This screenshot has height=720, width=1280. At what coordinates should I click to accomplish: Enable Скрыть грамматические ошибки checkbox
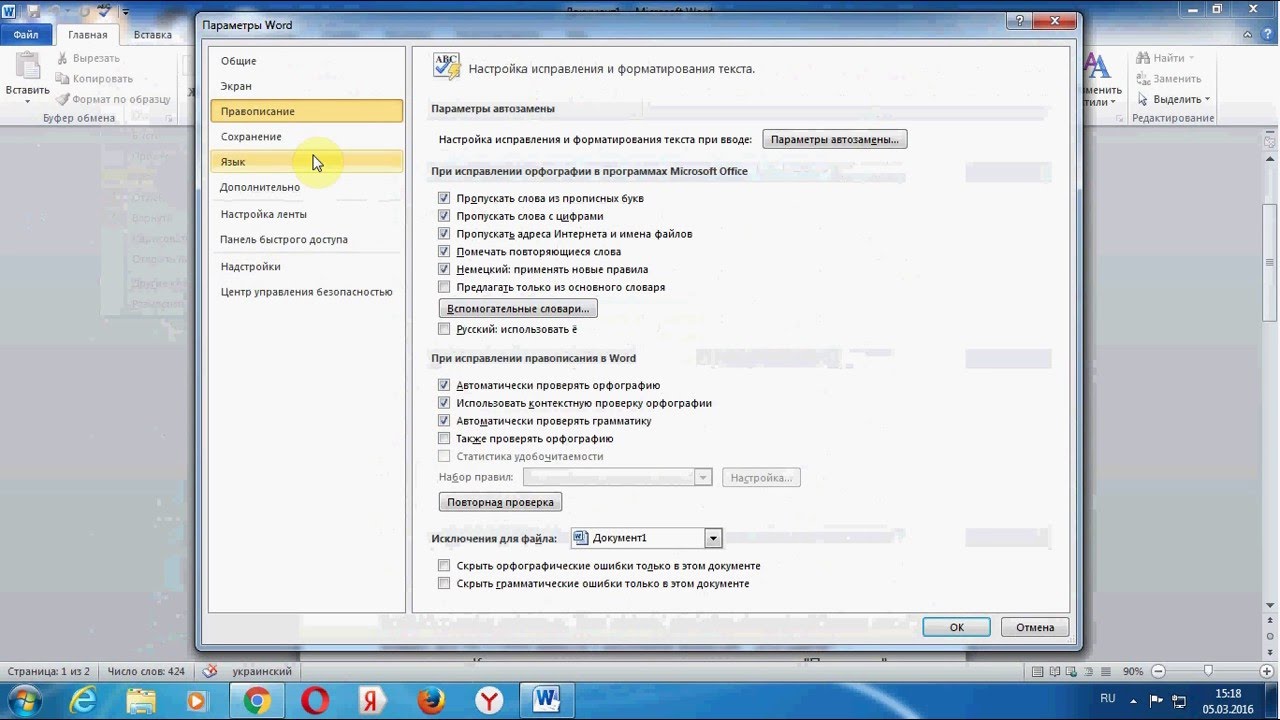(444, 583)
